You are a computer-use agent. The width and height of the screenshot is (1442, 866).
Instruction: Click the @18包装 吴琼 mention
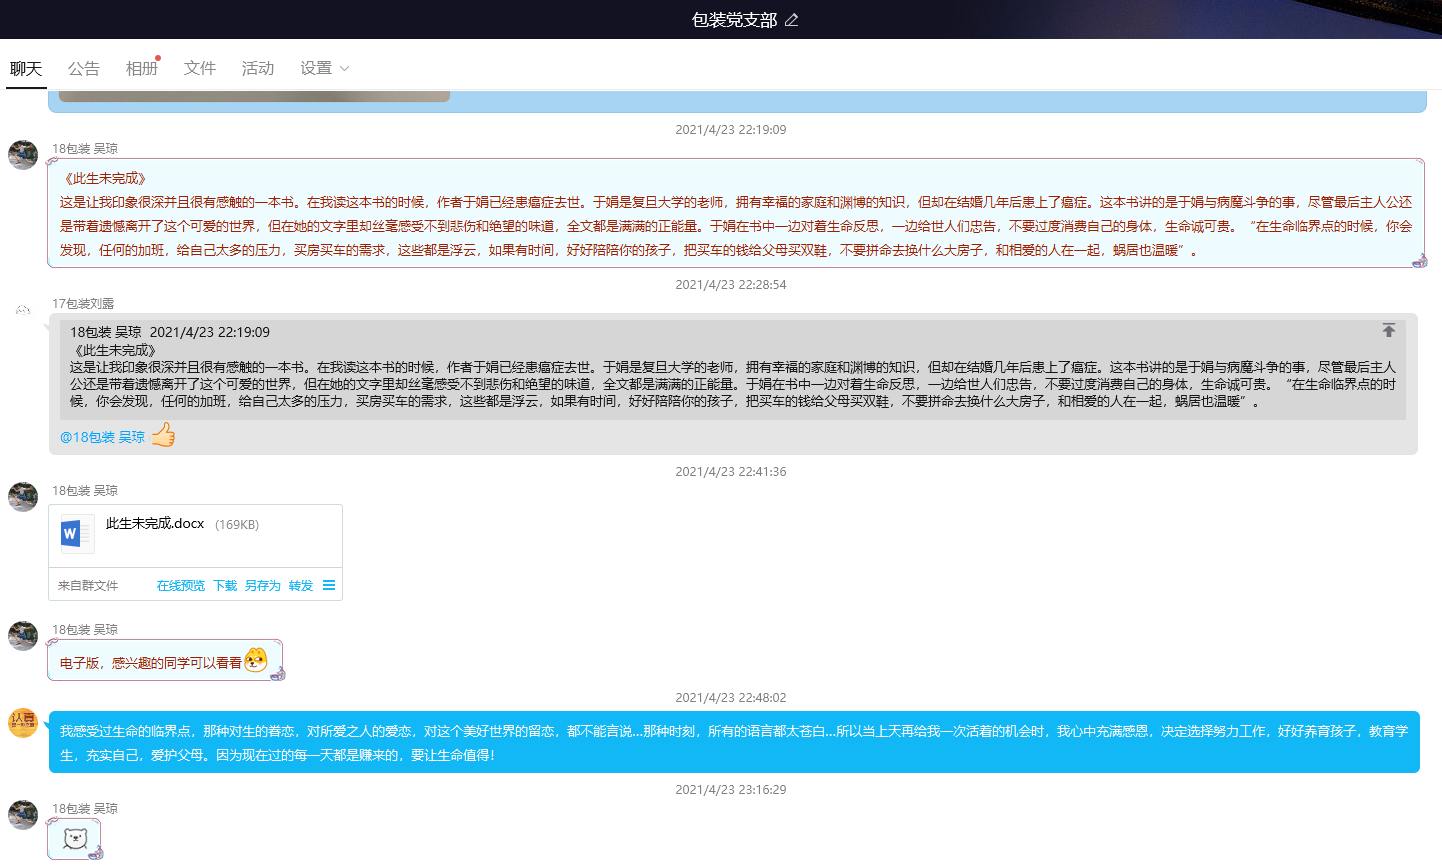tap(102, 437)
